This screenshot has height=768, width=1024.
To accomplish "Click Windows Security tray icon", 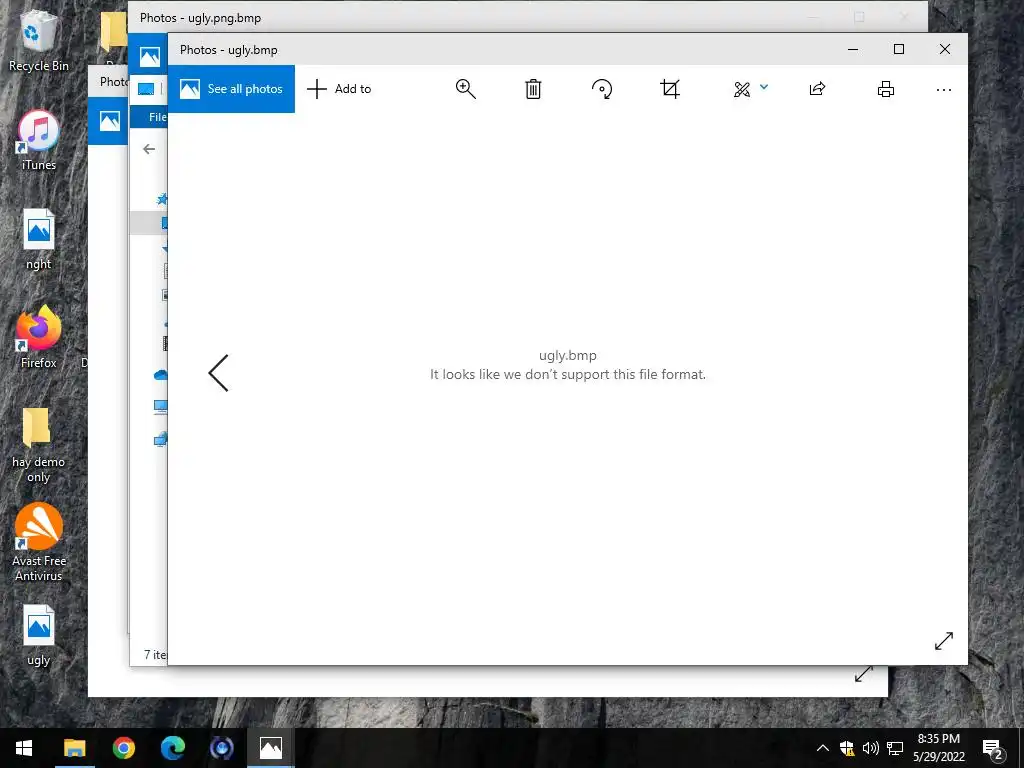I will pyautogui.click(x=847, y=748).
